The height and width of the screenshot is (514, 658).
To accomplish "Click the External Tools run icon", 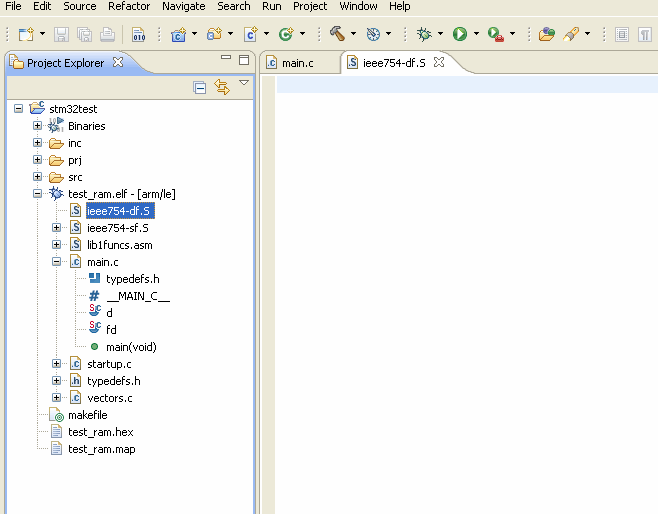I will [496, 34].
